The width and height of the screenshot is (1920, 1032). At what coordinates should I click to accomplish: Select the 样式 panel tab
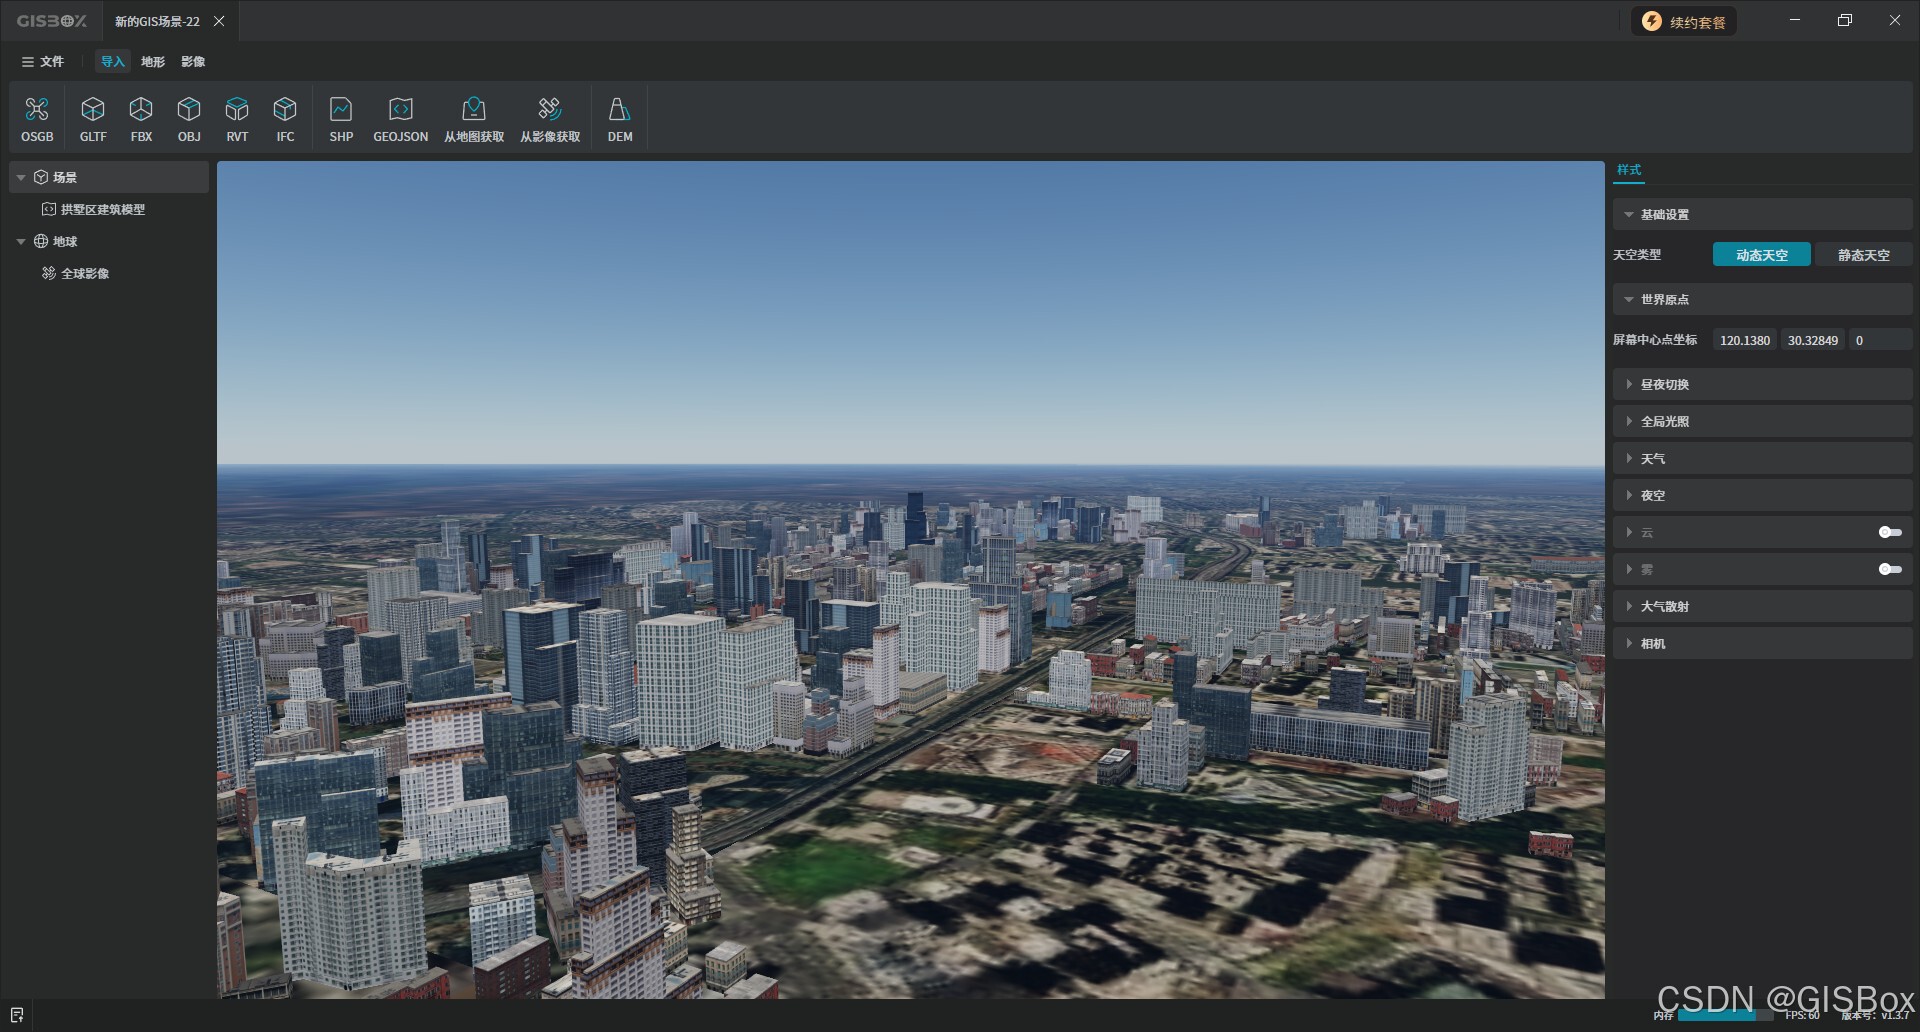click(1629, 170)
